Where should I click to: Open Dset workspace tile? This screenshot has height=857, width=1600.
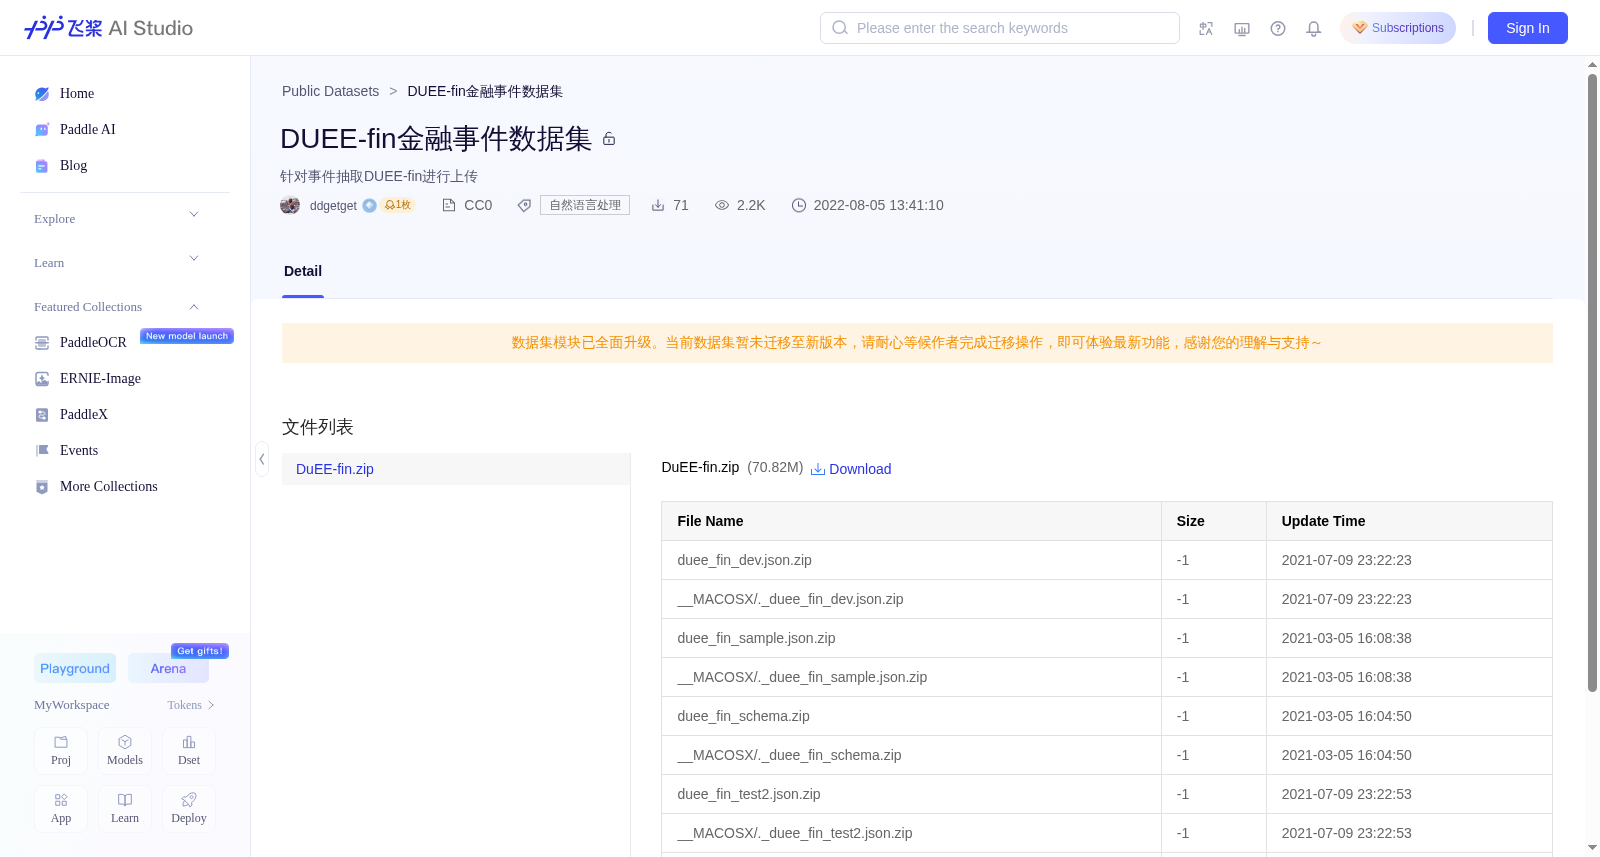pos(189,750)
